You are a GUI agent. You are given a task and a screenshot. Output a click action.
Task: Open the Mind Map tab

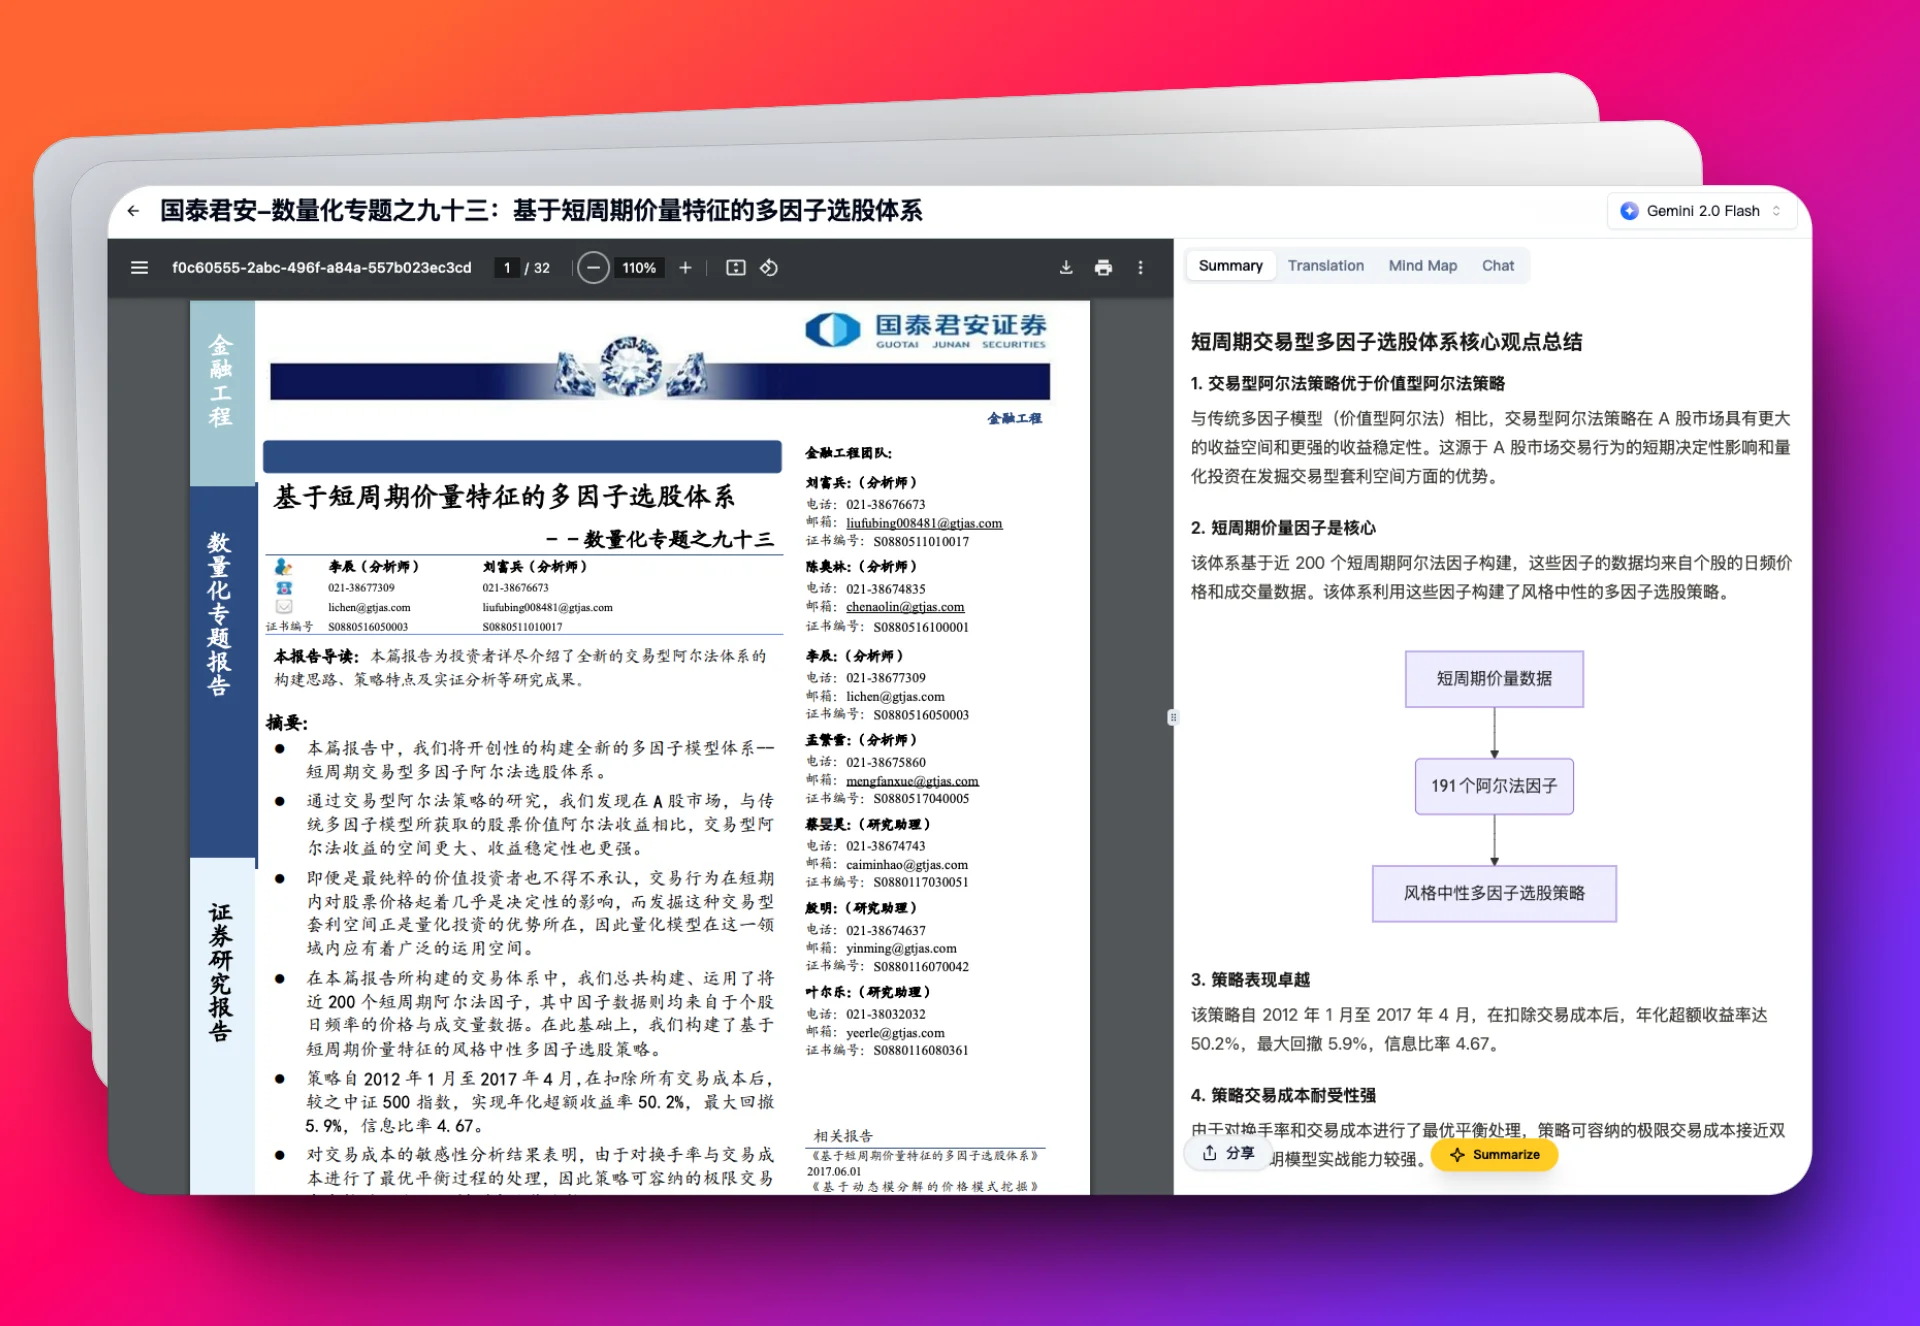[1422, 266]
